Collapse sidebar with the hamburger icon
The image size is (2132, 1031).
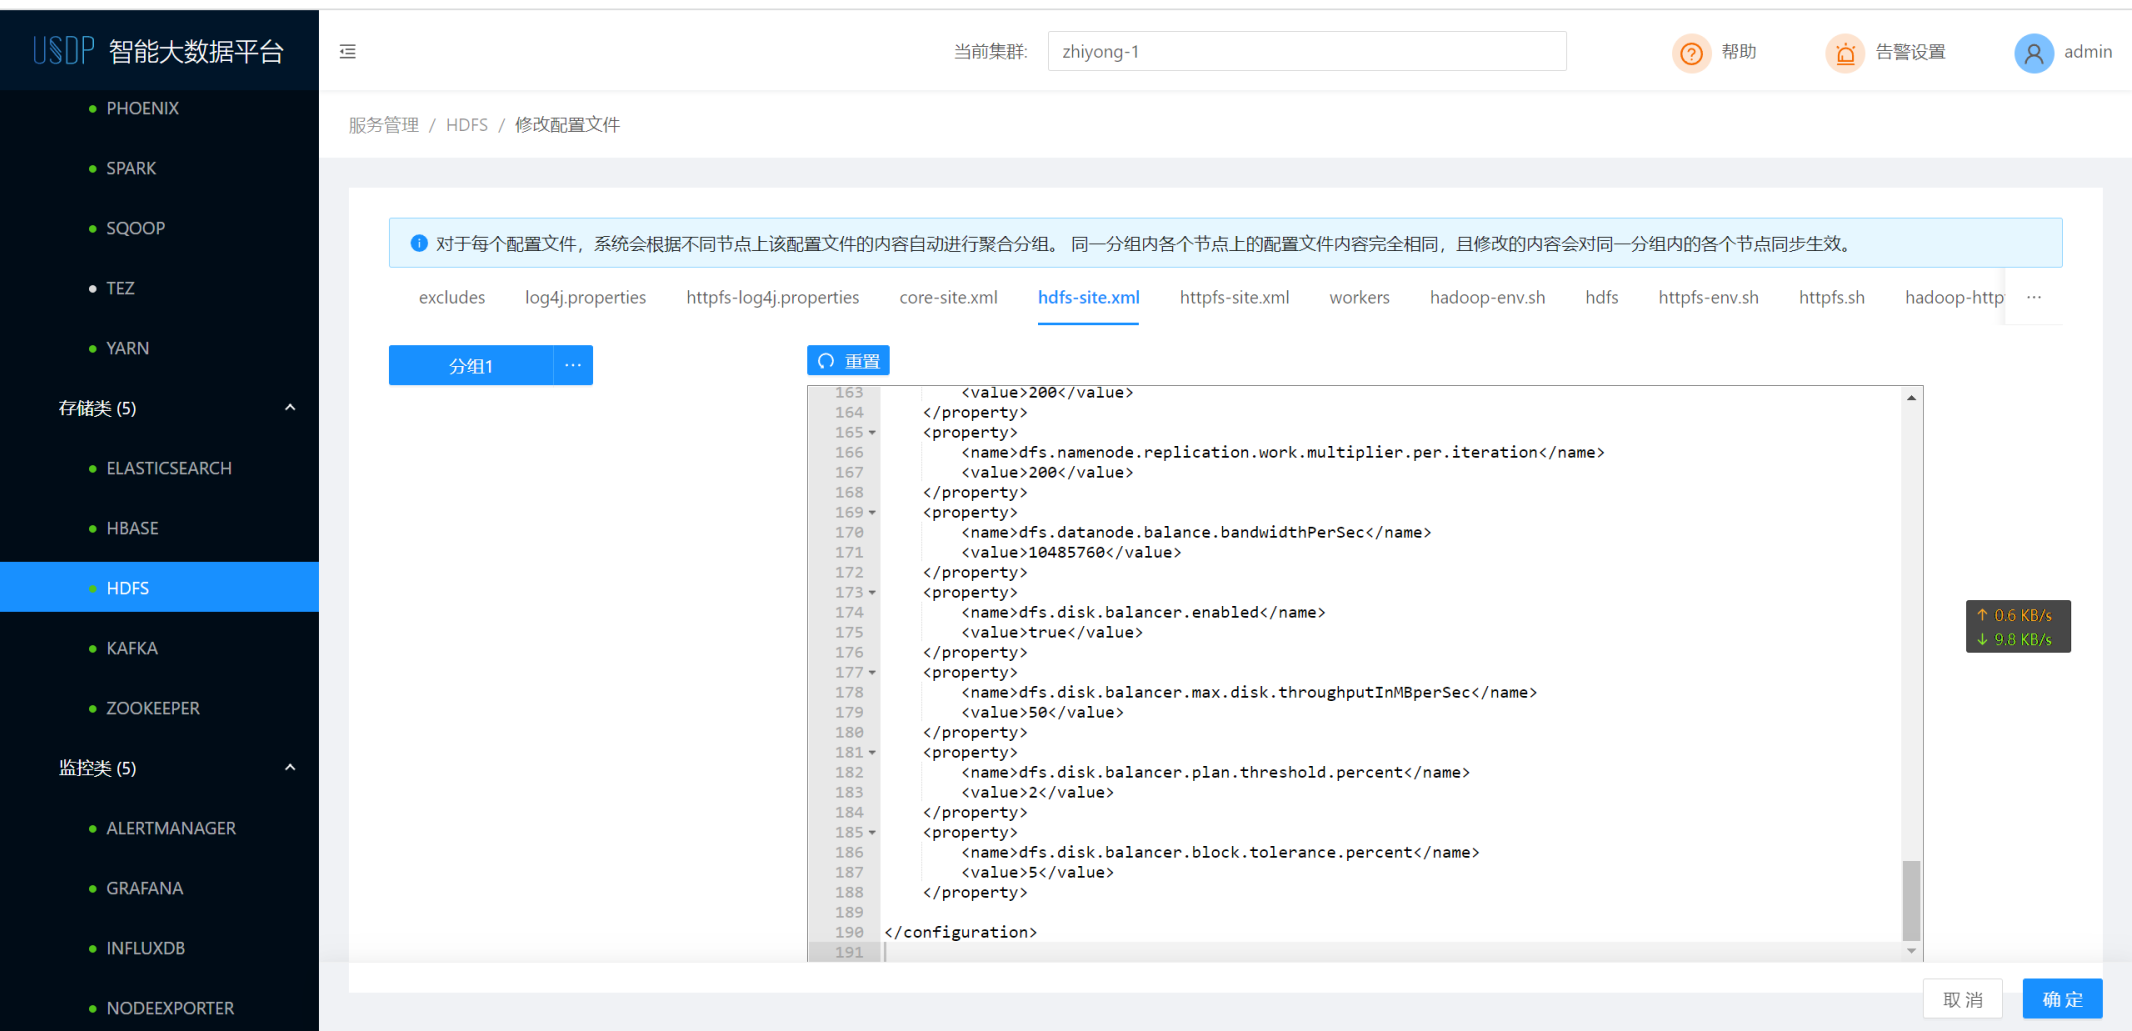pyautogui.click(x=347, y=51)
